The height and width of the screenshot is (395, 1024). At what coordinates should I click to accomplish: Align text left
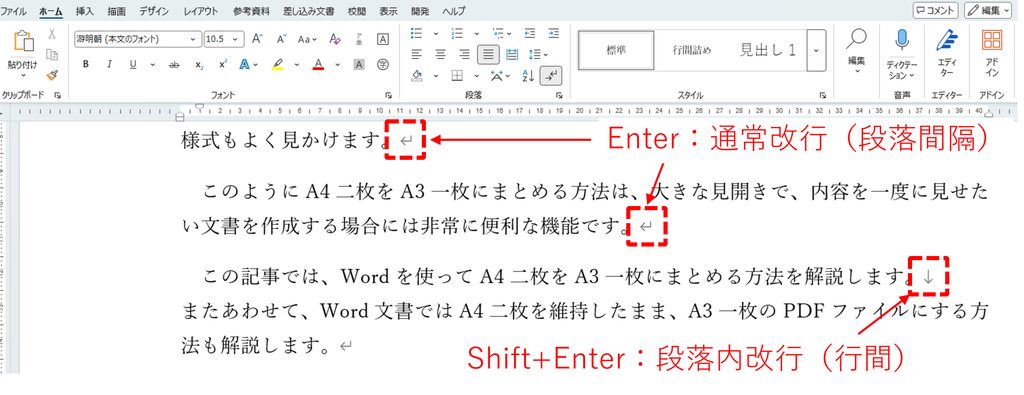tap(417, 54)
